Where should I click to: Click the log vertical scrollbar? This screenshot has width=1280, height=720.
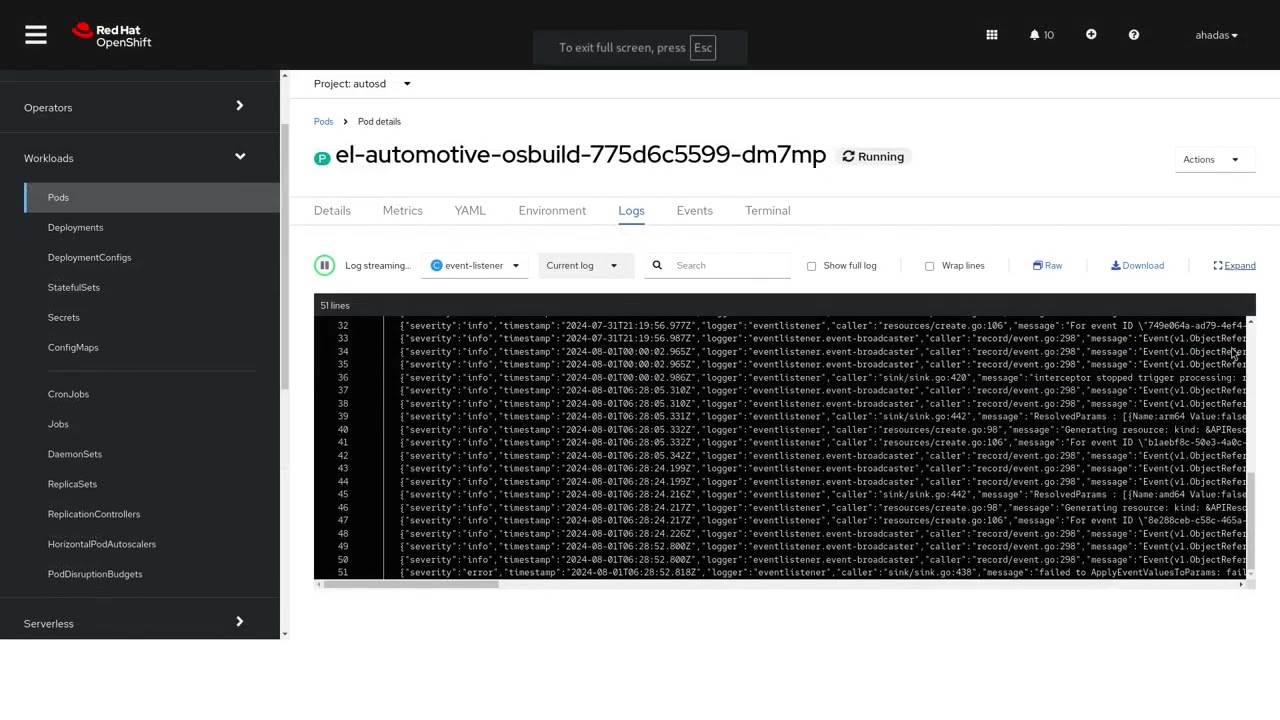[x=1251, y=520]
